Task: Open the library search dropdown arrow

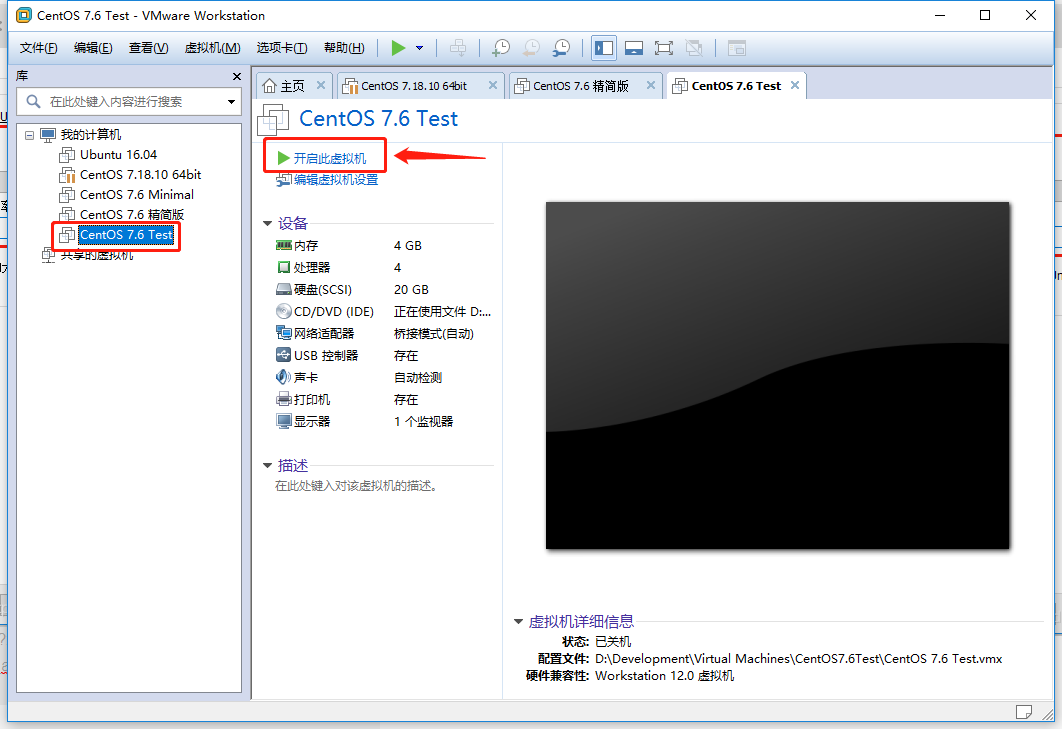Action: [232, 102]
